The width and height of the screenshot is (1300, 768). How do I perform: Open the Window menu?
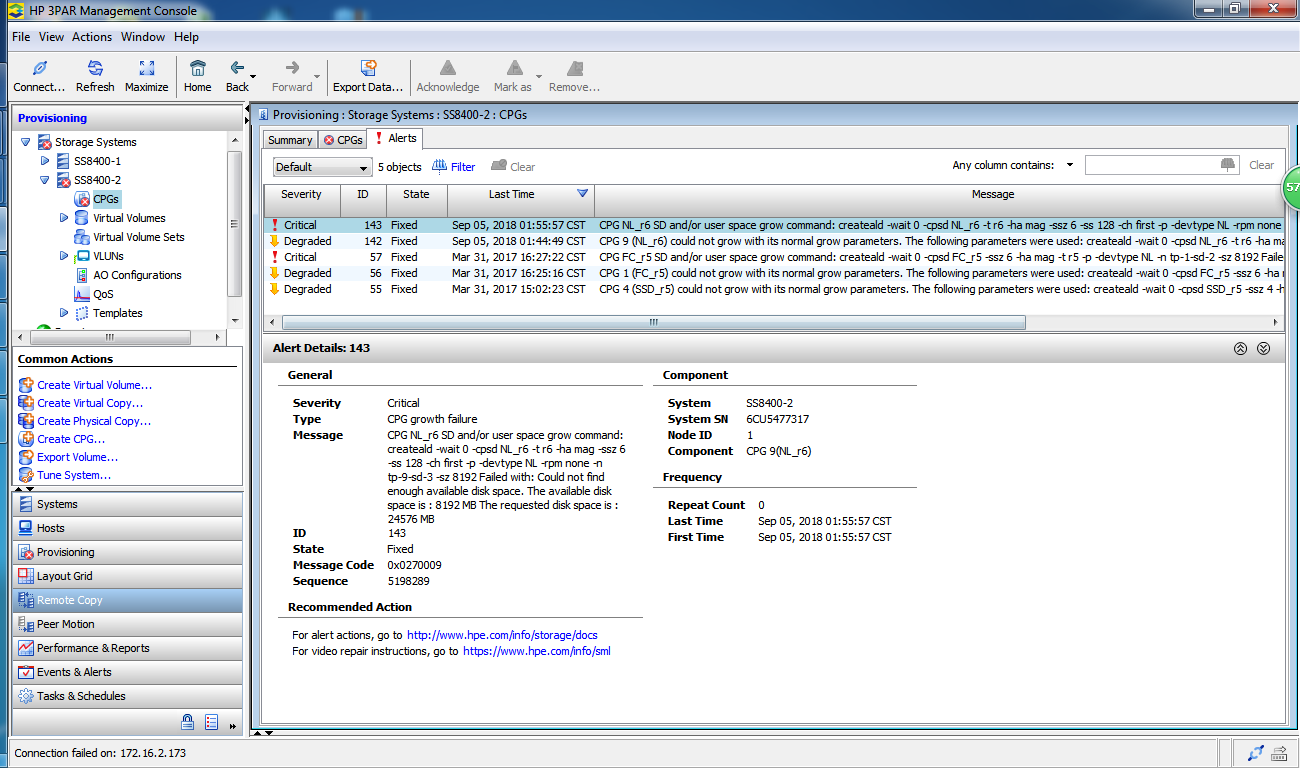143,37
